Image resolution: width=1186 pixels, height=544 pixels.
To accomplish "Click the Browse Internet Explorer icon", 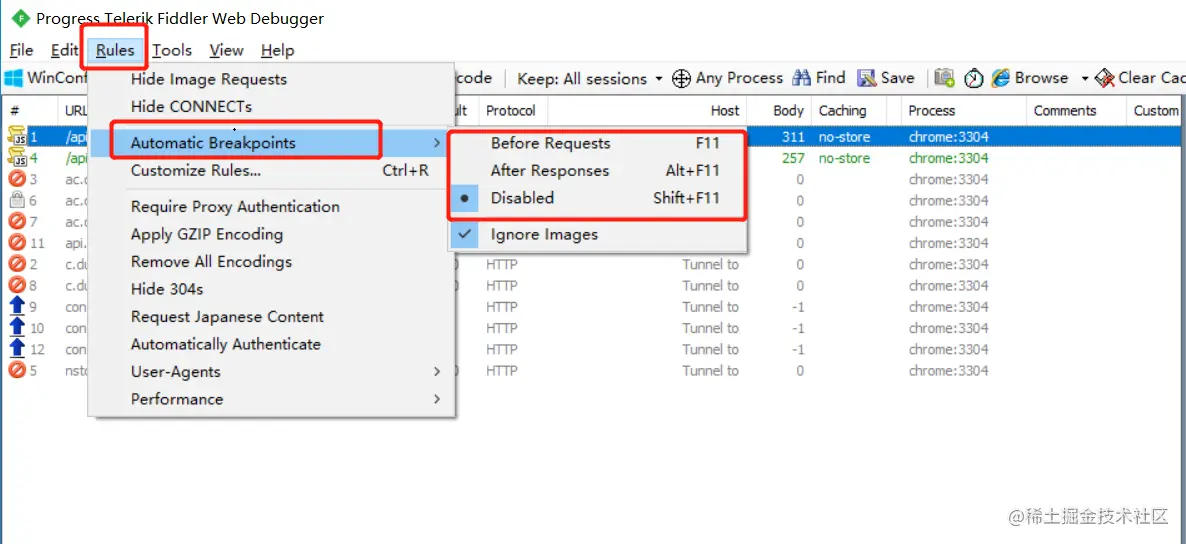I will (x=1001, y=78).
